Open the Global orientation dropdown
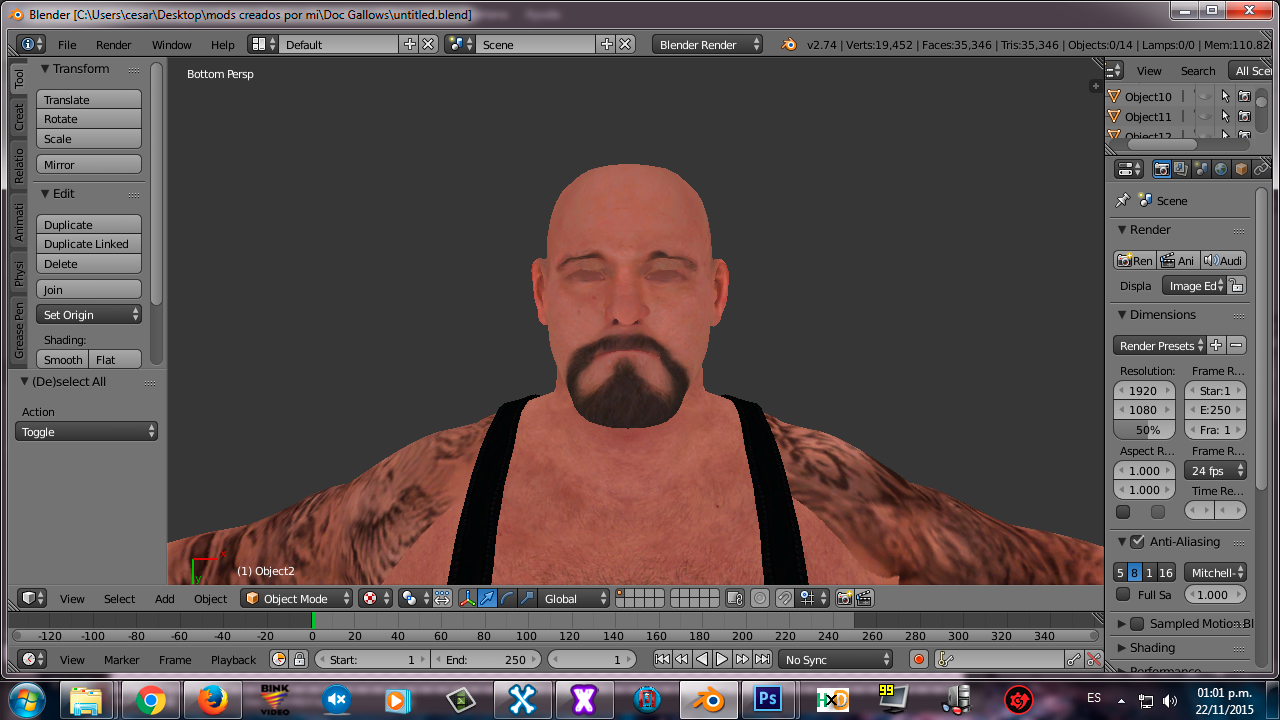The width and height of the screenshot is (1280, 720). (574, 598)
